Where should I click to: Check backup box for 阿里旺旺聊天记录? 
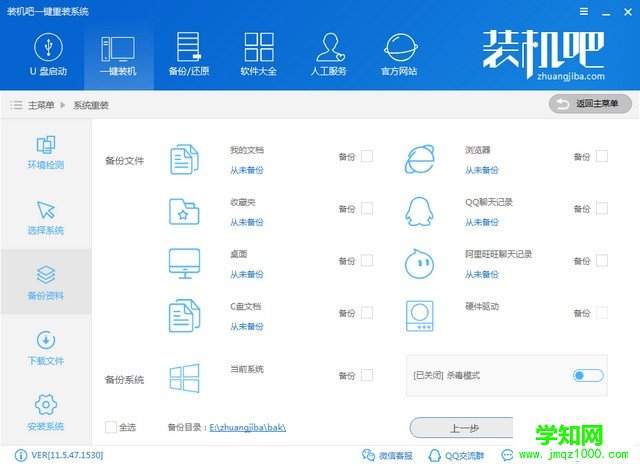(602, 261)
